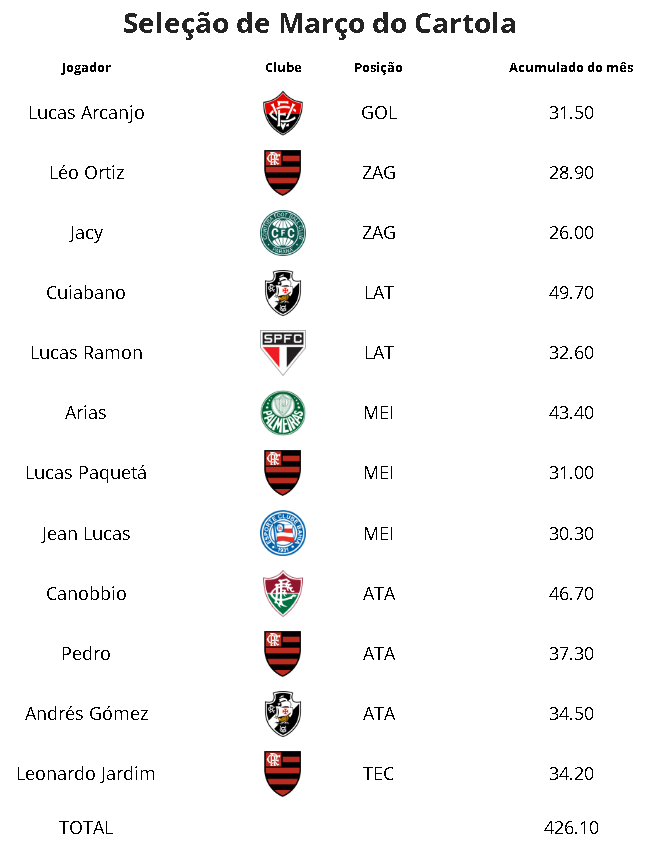Viewport: 645px width, 868px height.
Task: Select the blue Bahia crest
Action: (x=283, y=534)
